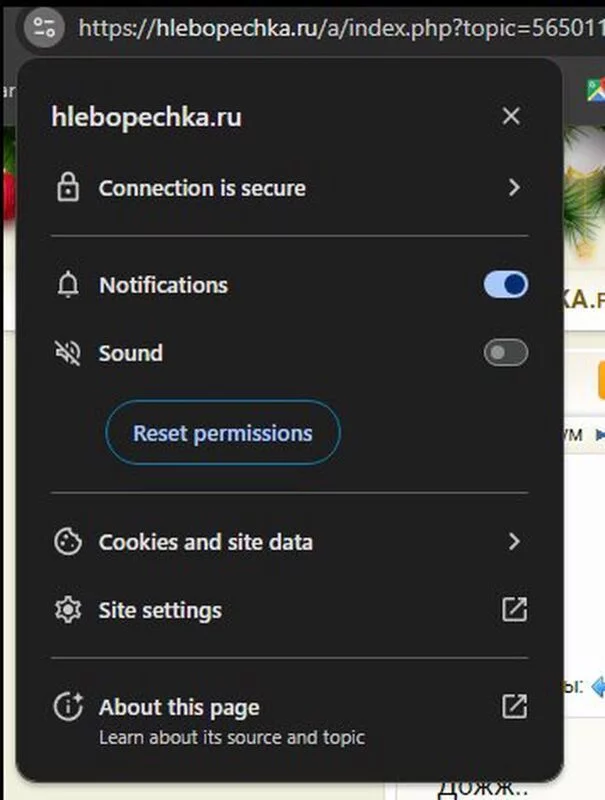
Task: Open the Cookies and site data entry
Action: (x=205, y=542)
